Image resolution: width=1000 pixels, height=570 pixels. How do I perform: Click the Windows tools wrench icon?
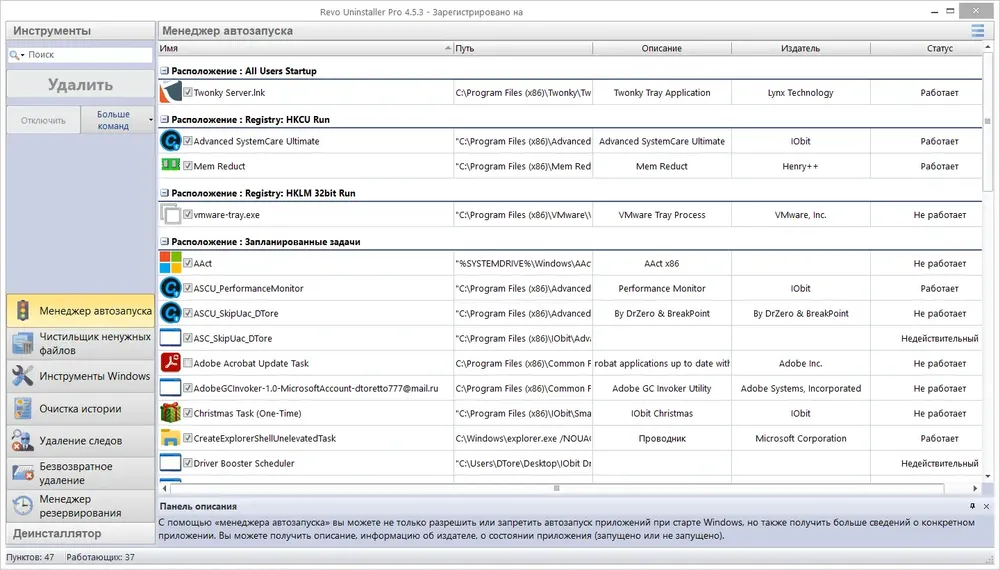click(22, 376)
